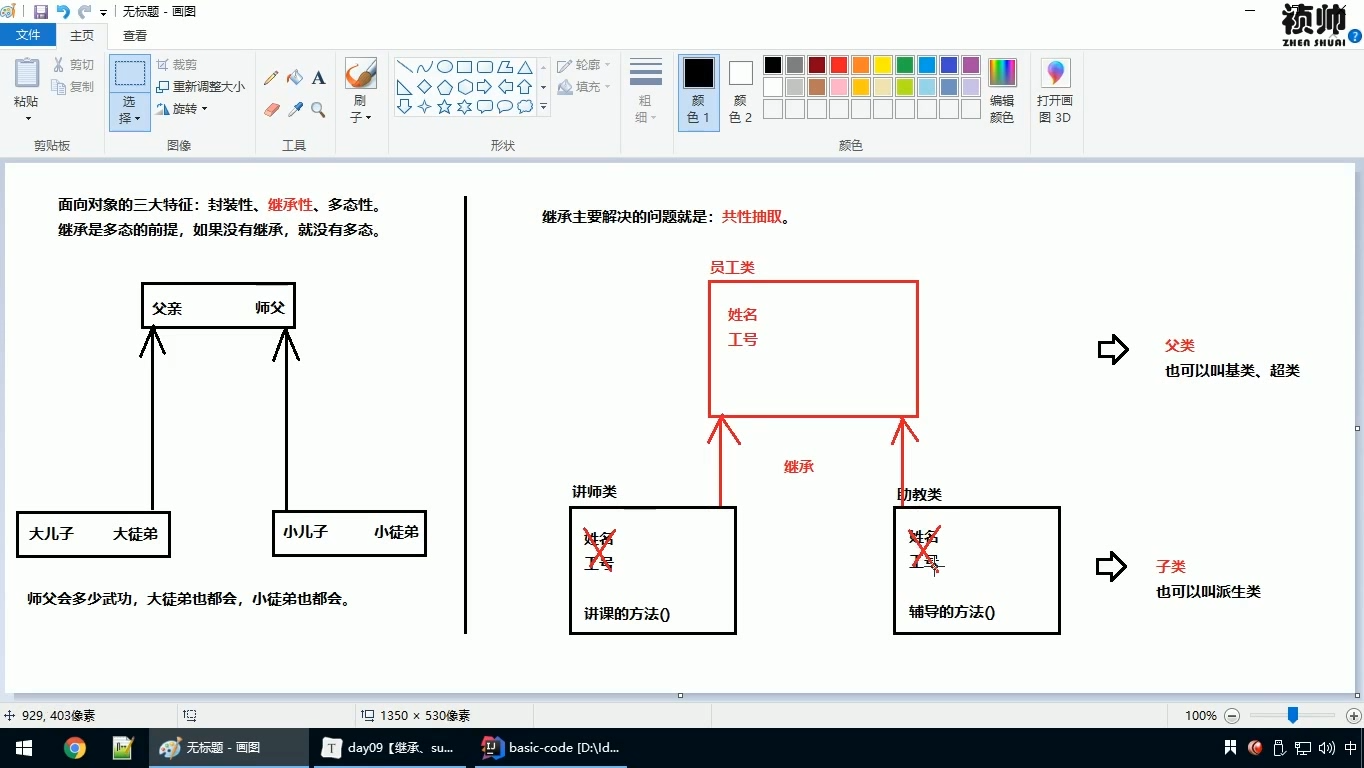Choose the dark green color swatch

tap(905, 65)
